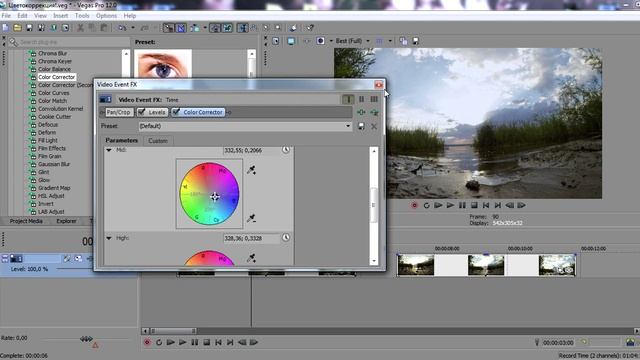
Task: Save preview snapshot to file icon
Action: click(416, 41)
